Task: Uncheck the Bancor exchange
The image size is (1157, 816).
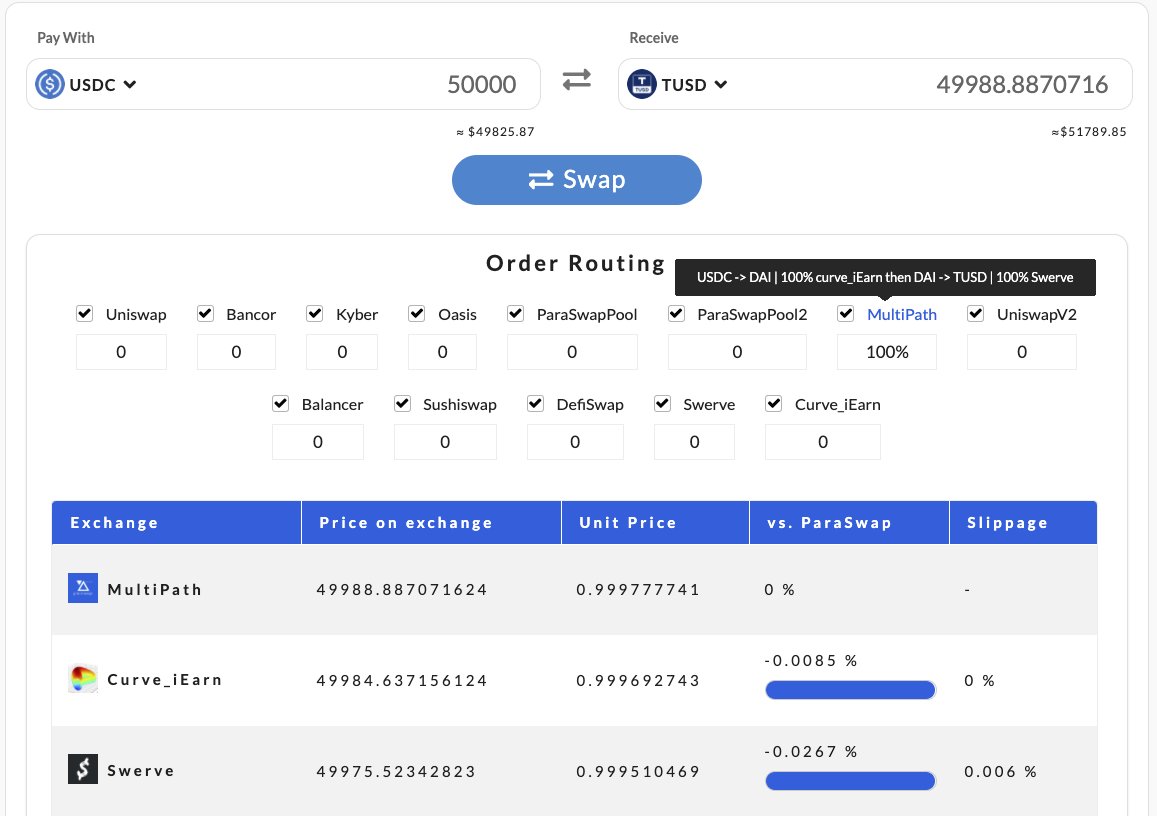Action: pyautogui.click(x=205, y=313)
